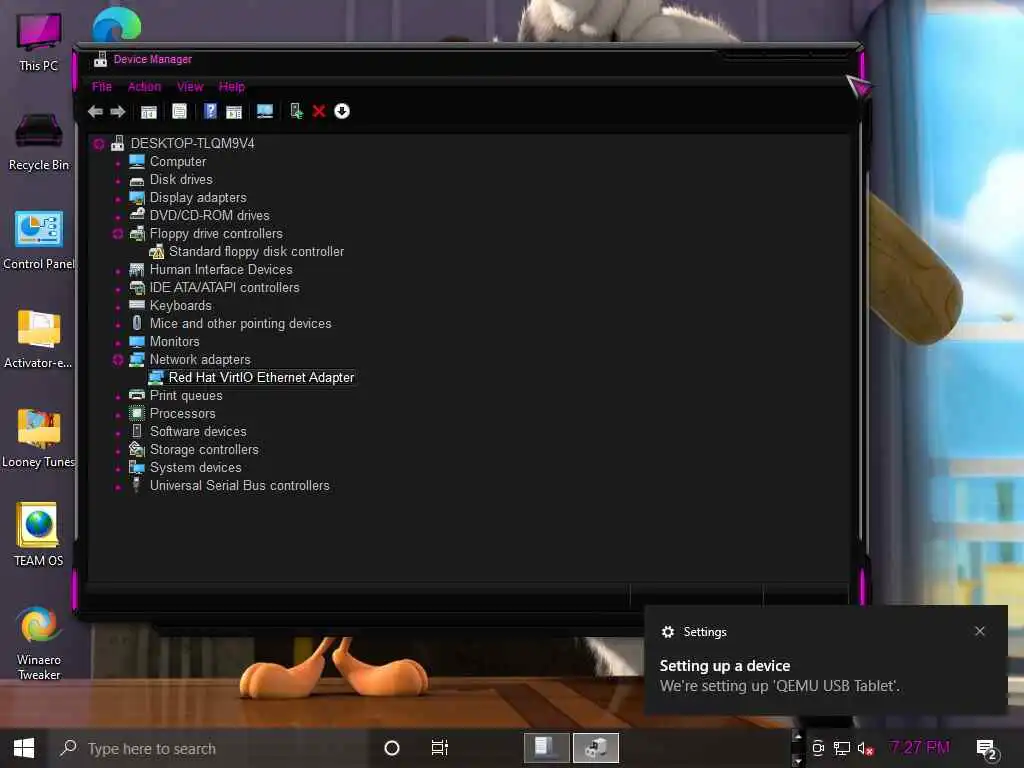Expand the Display adapters category
1024x768 pixels.
pyautogui.click(x=118, y=199)
